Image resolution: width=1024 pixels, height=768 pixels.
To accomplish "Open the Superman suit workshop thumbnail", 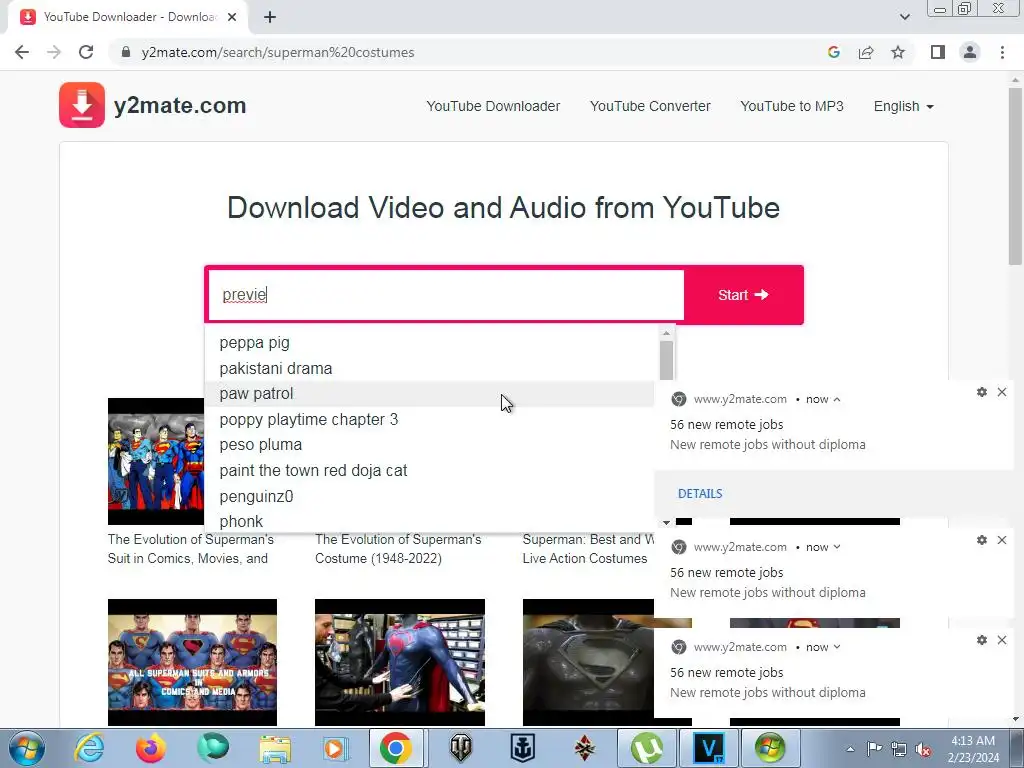I will click(x=400, y=662).
